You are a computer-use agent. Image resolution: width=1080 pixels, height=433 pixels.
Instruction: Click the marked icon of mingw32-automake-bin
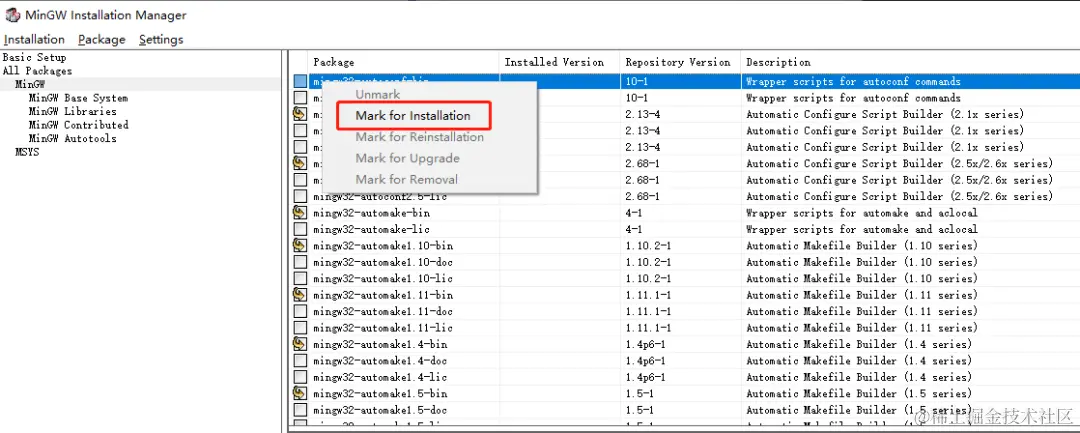click(x=300, y=212)
